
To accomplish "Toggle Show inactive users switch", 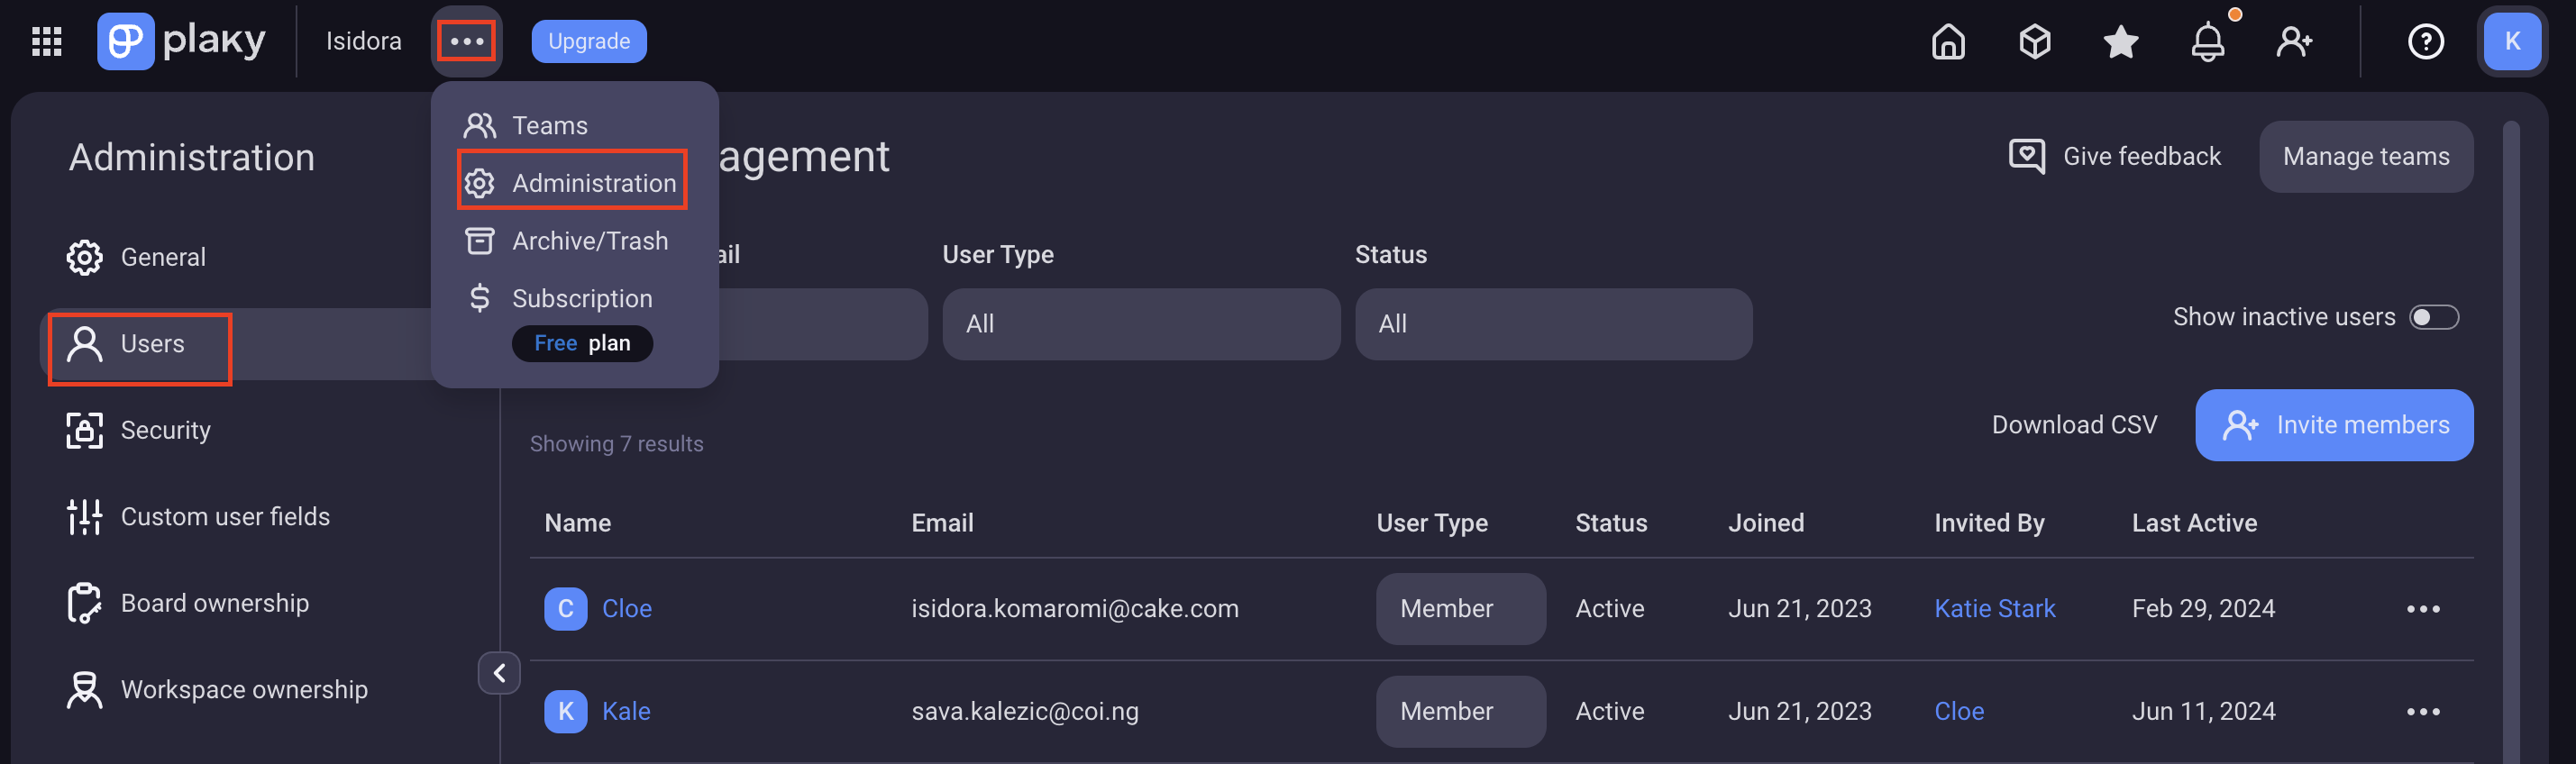I will coord(2433,318).
